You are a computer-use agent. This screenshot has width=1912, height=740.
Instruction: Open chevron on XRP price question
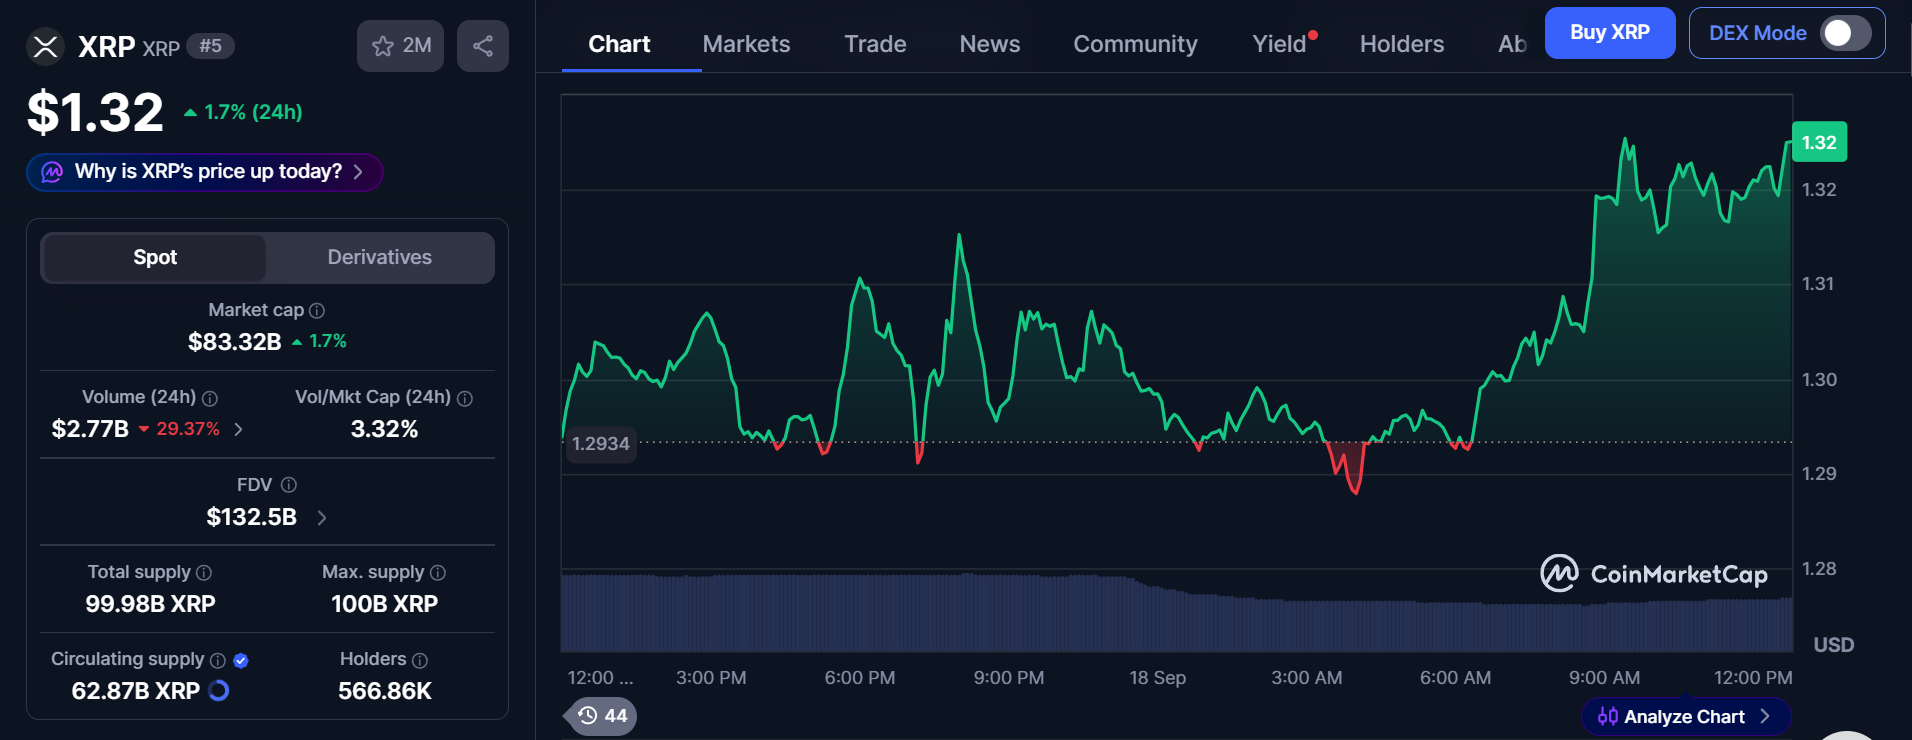point(358,172)
